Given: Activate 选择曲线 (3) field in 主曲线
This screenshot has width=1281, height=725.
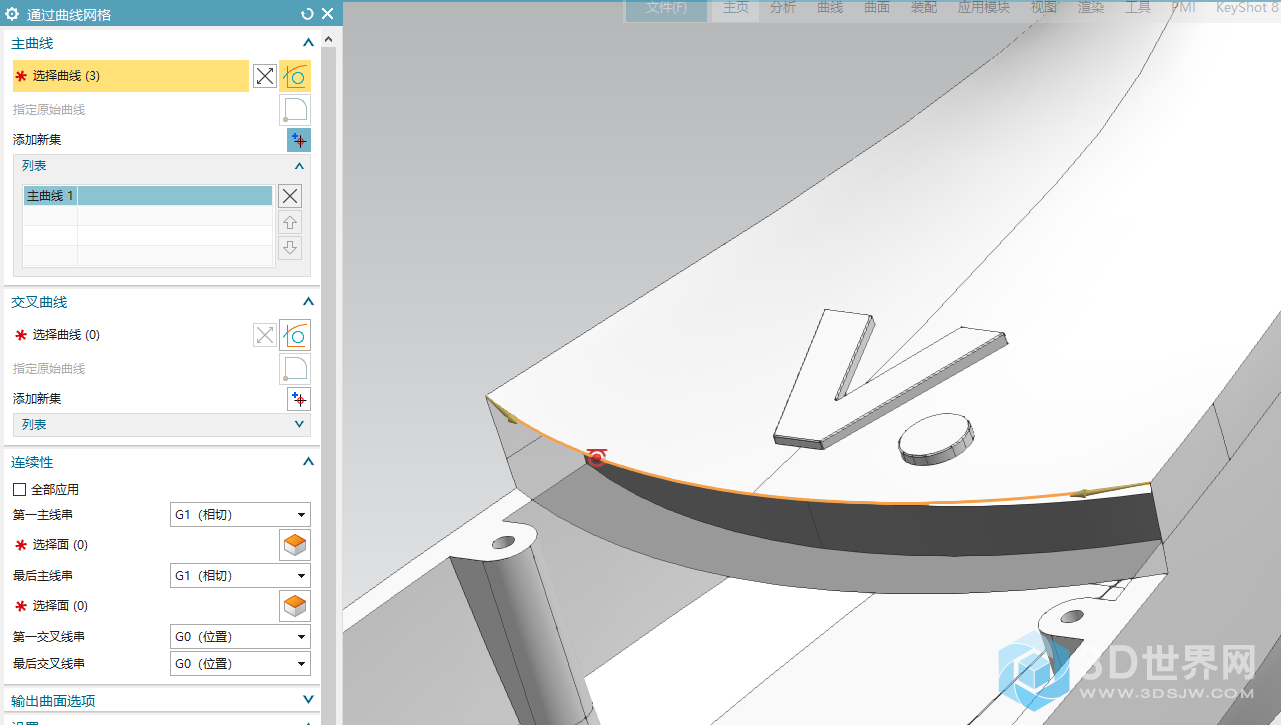Looking at the screenshot, I should [131, 76].
